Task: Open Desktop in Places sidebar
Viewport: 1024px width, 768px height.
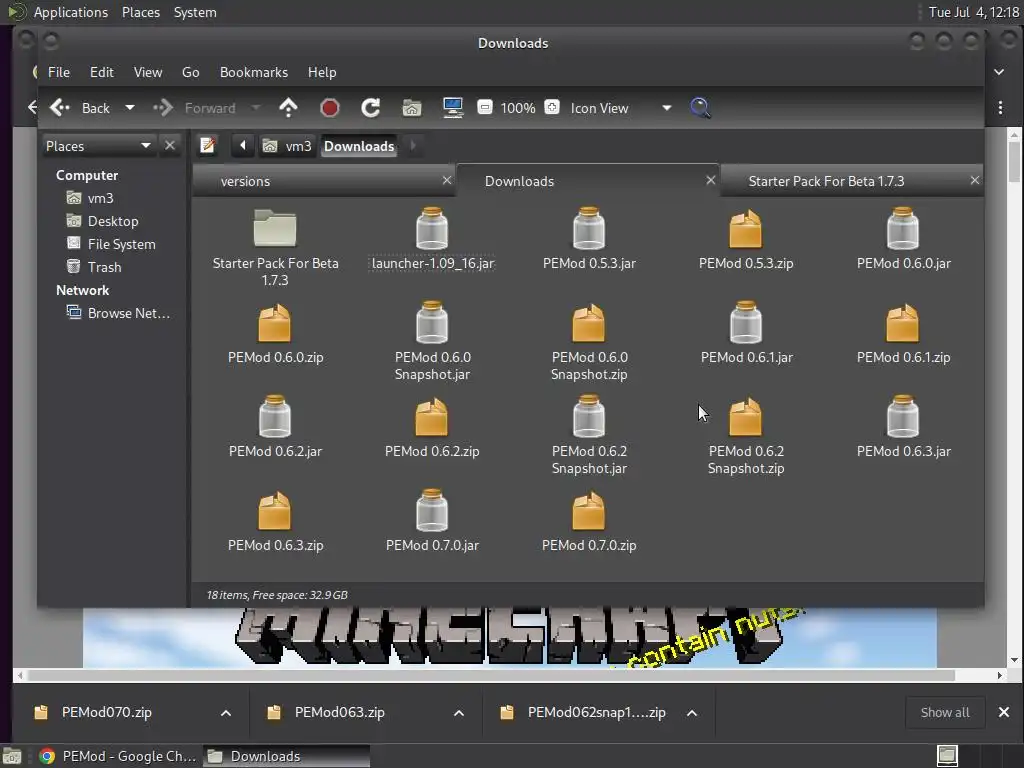Action: tap(112, 221)
